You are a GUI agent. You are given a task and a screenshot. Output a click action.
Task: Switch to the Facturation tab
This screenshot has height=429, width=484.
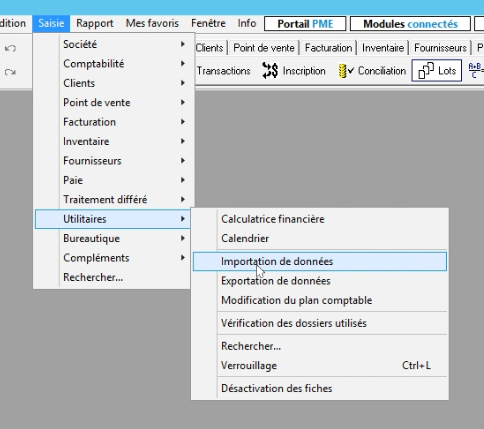pos(328,48)
